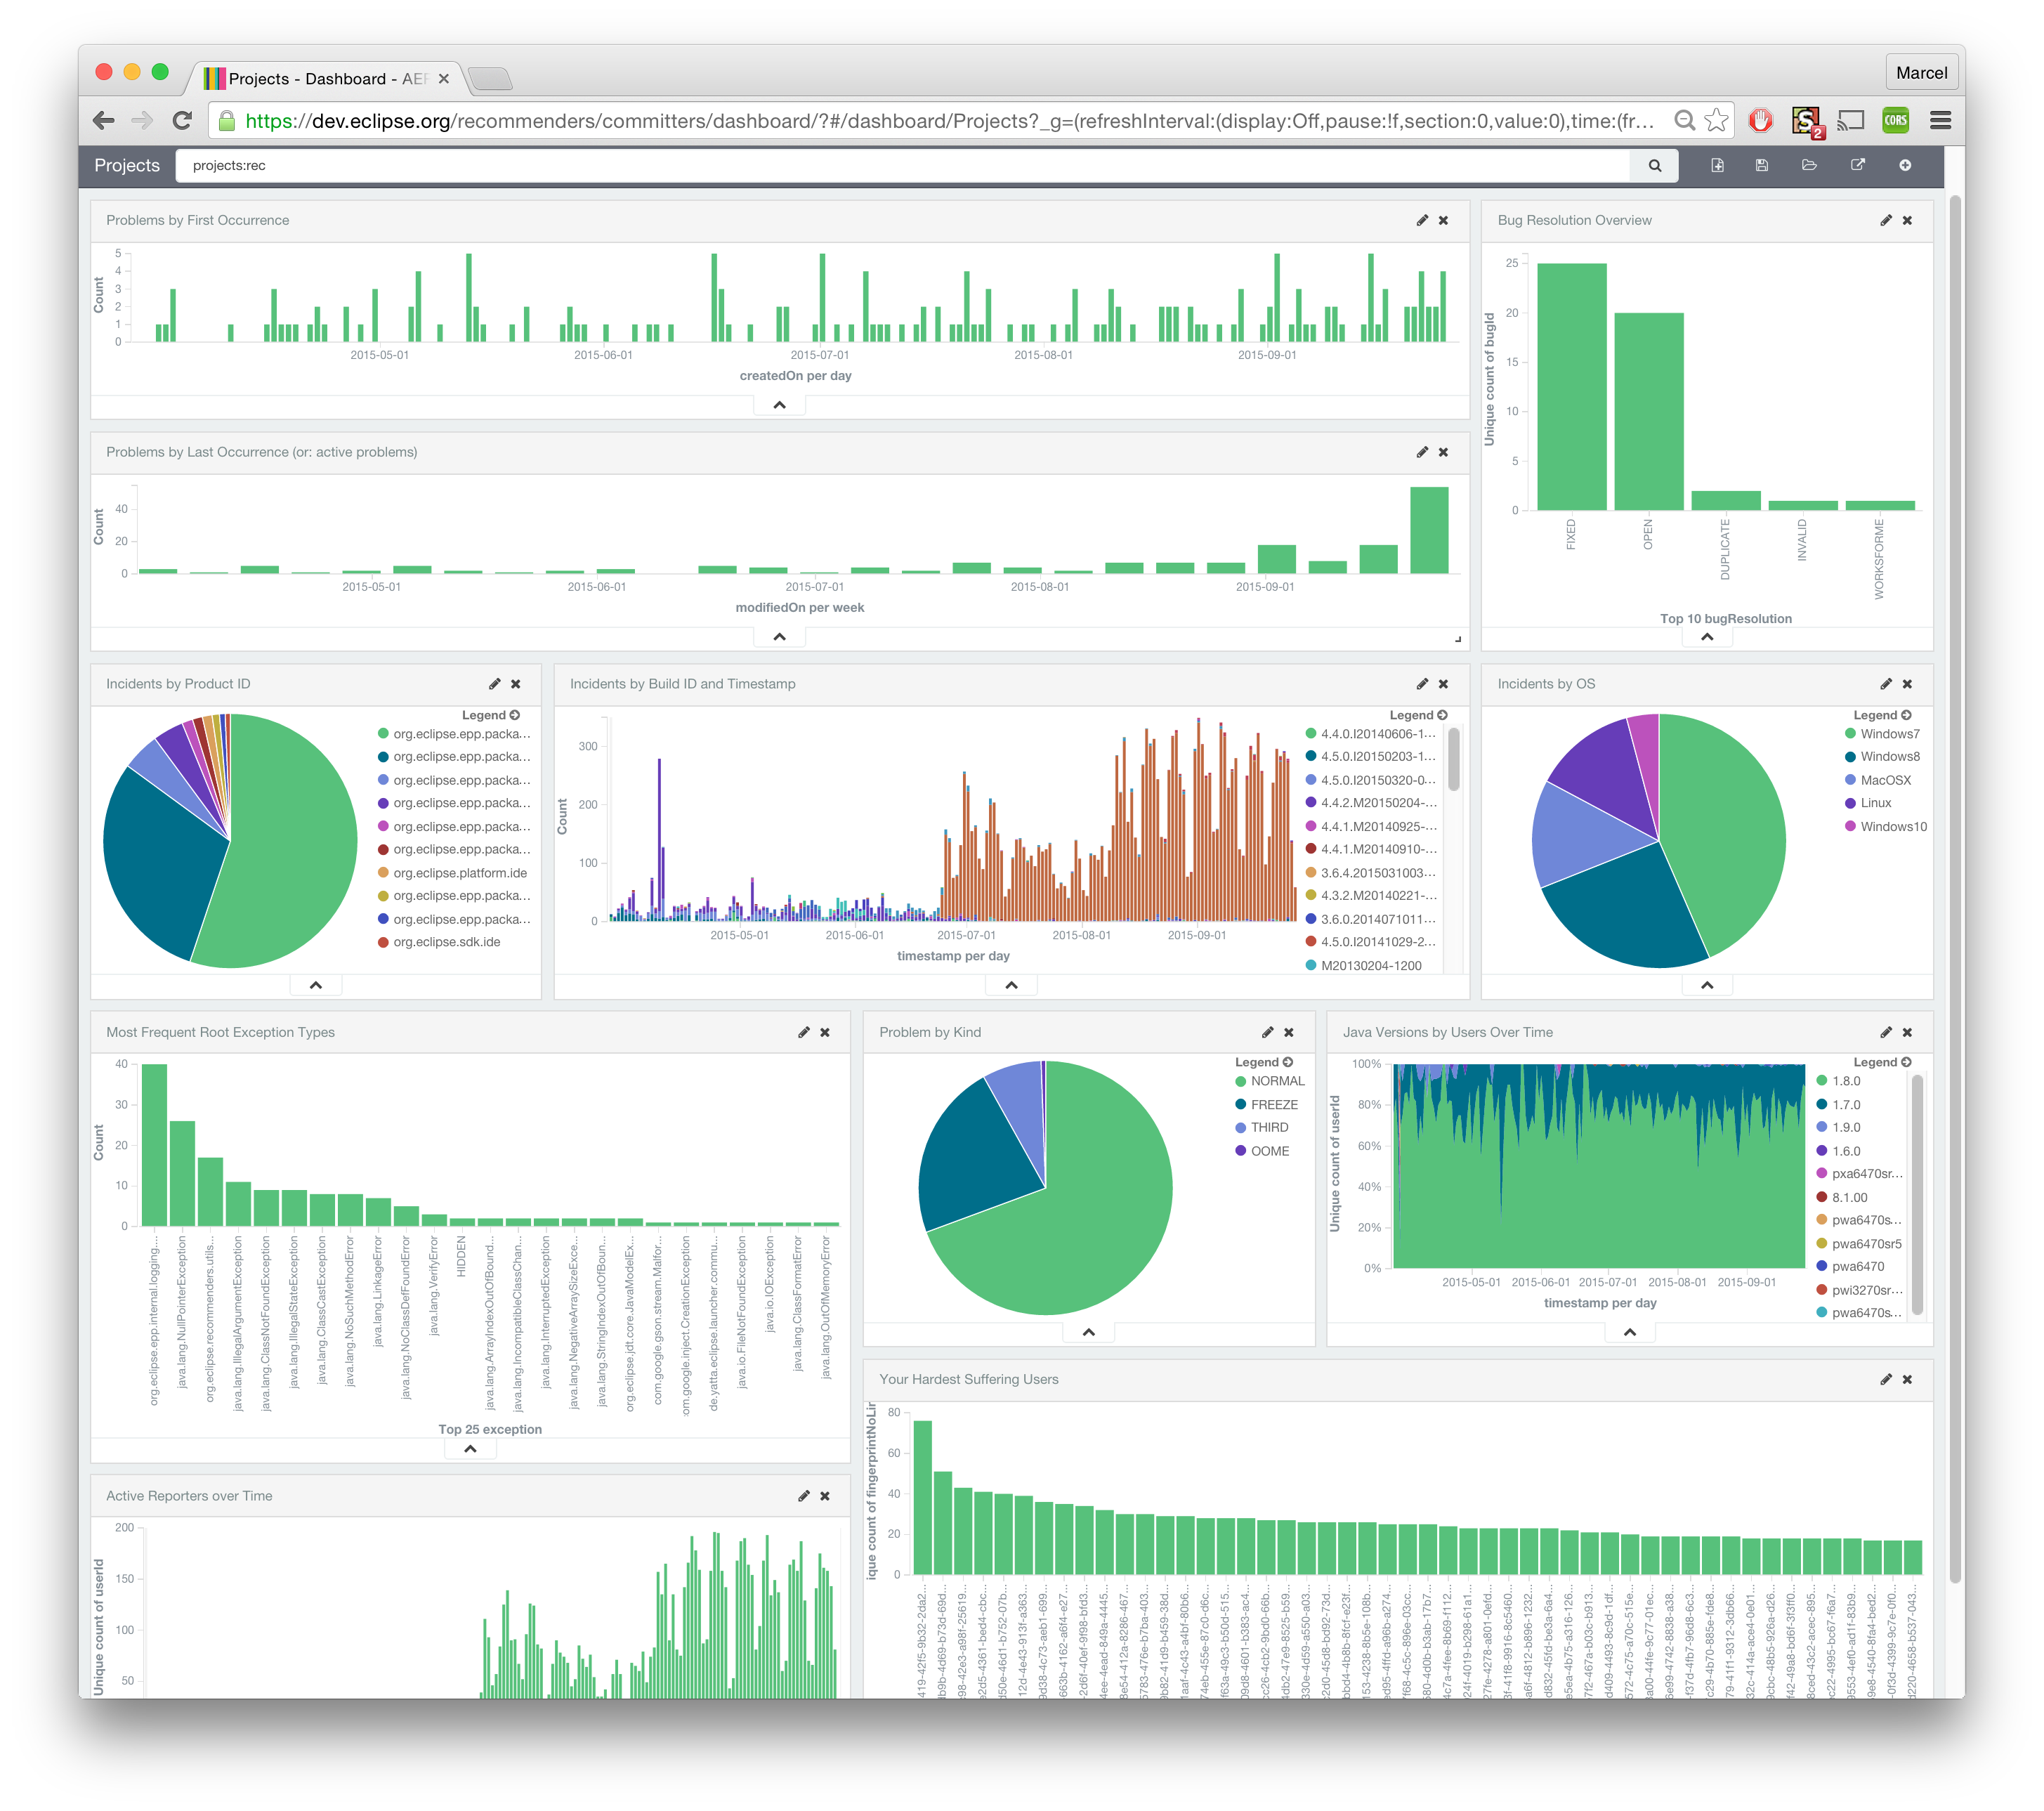Click the page vertical scrollbar
Image resolution: width=2044 pixels, height=1811 pixels.
pos(1956,890)
